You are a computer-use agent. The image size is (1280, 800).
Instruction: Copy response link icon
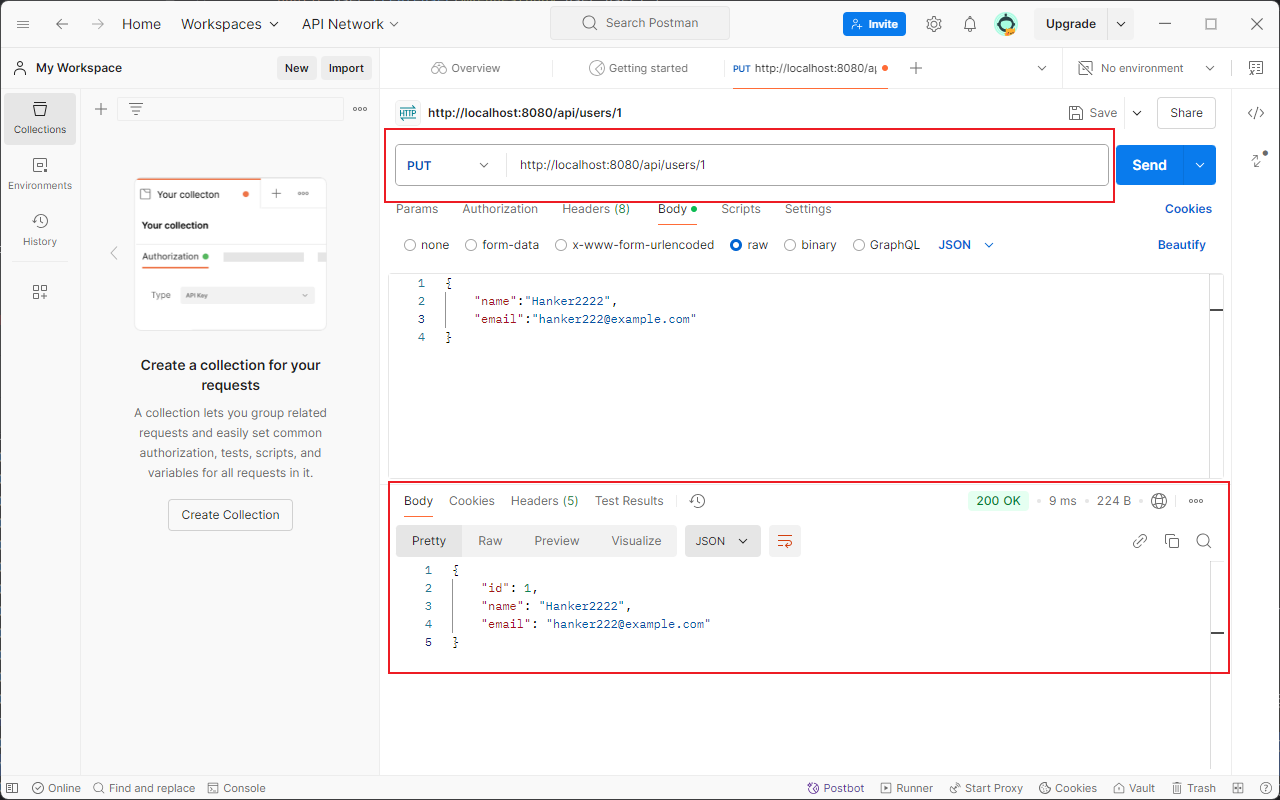[1140, 541]
